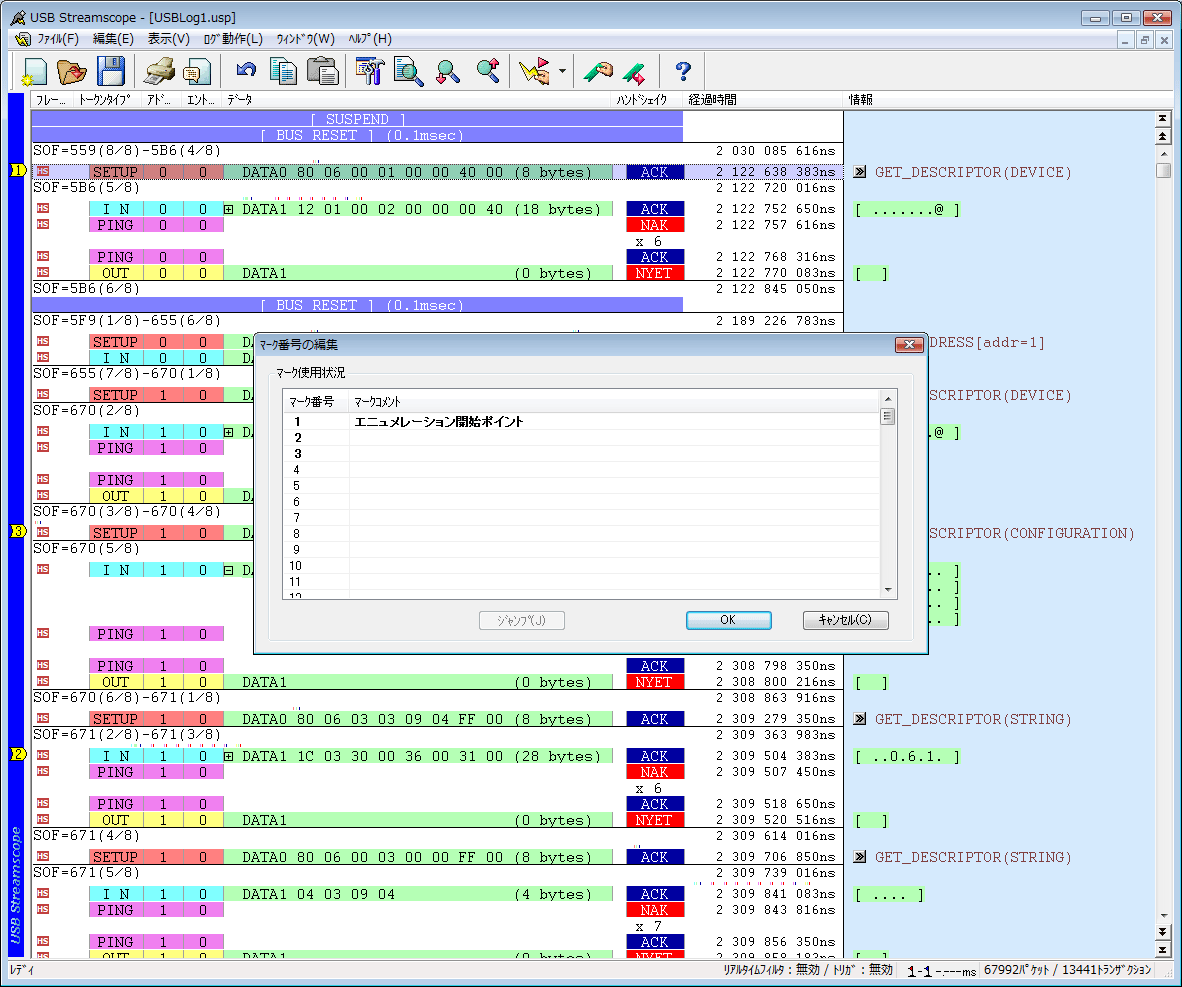Select mark number 7 row in the list
The image size is (1182, 987).
point(580,517)
